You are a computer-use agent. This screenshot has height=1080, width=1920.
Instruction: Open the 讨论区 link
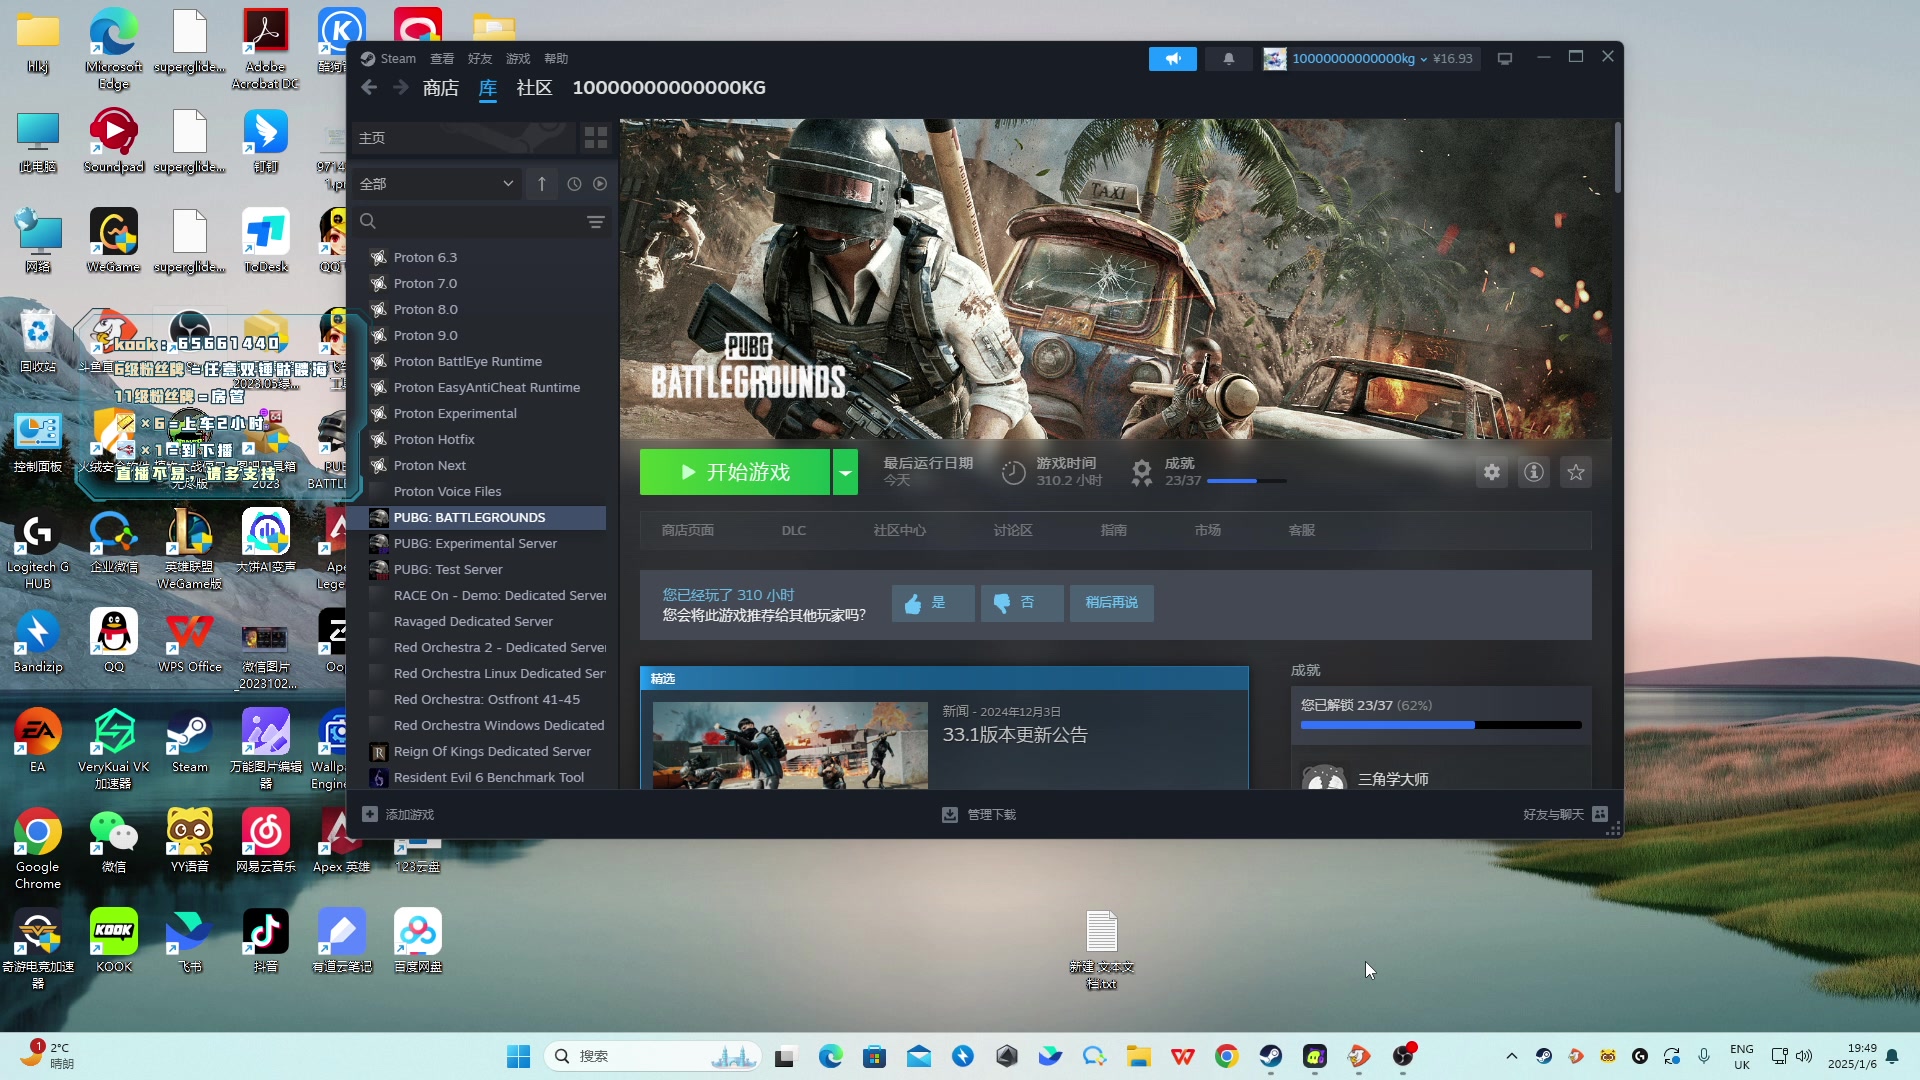(x=1013, y=531)
